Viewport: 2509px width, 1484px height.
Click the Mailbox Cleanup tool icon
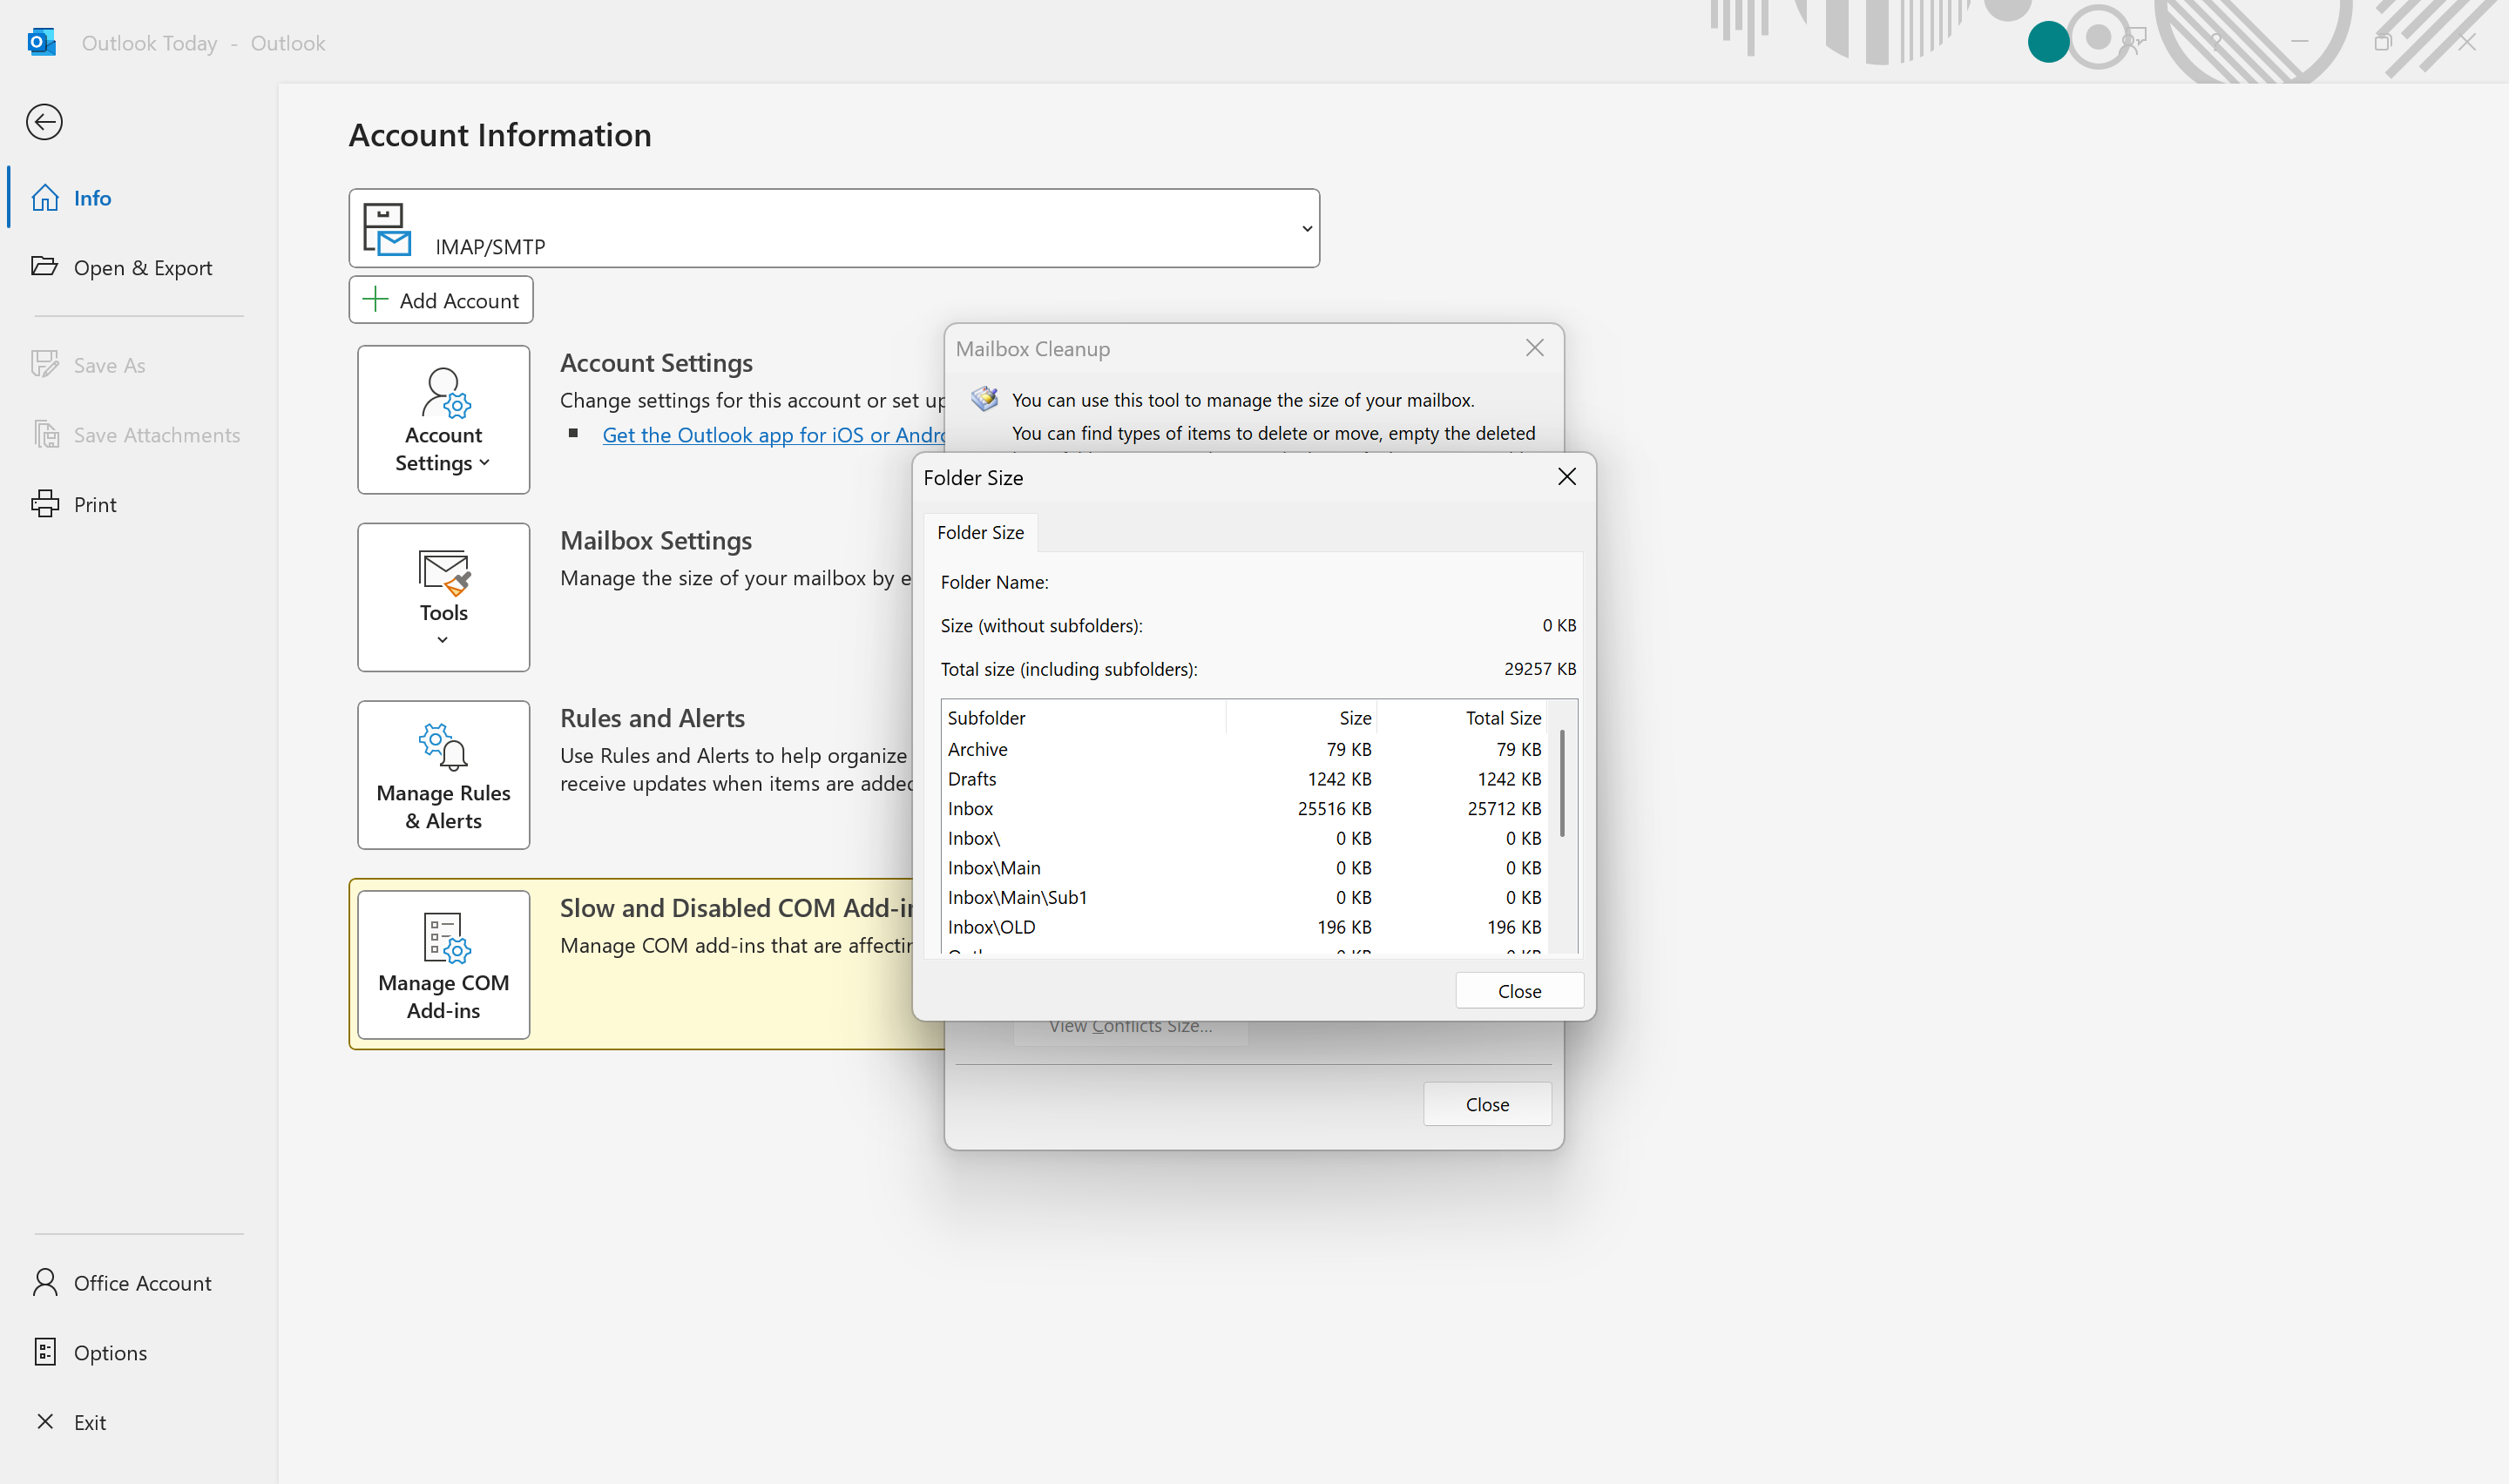coord(984,399)
